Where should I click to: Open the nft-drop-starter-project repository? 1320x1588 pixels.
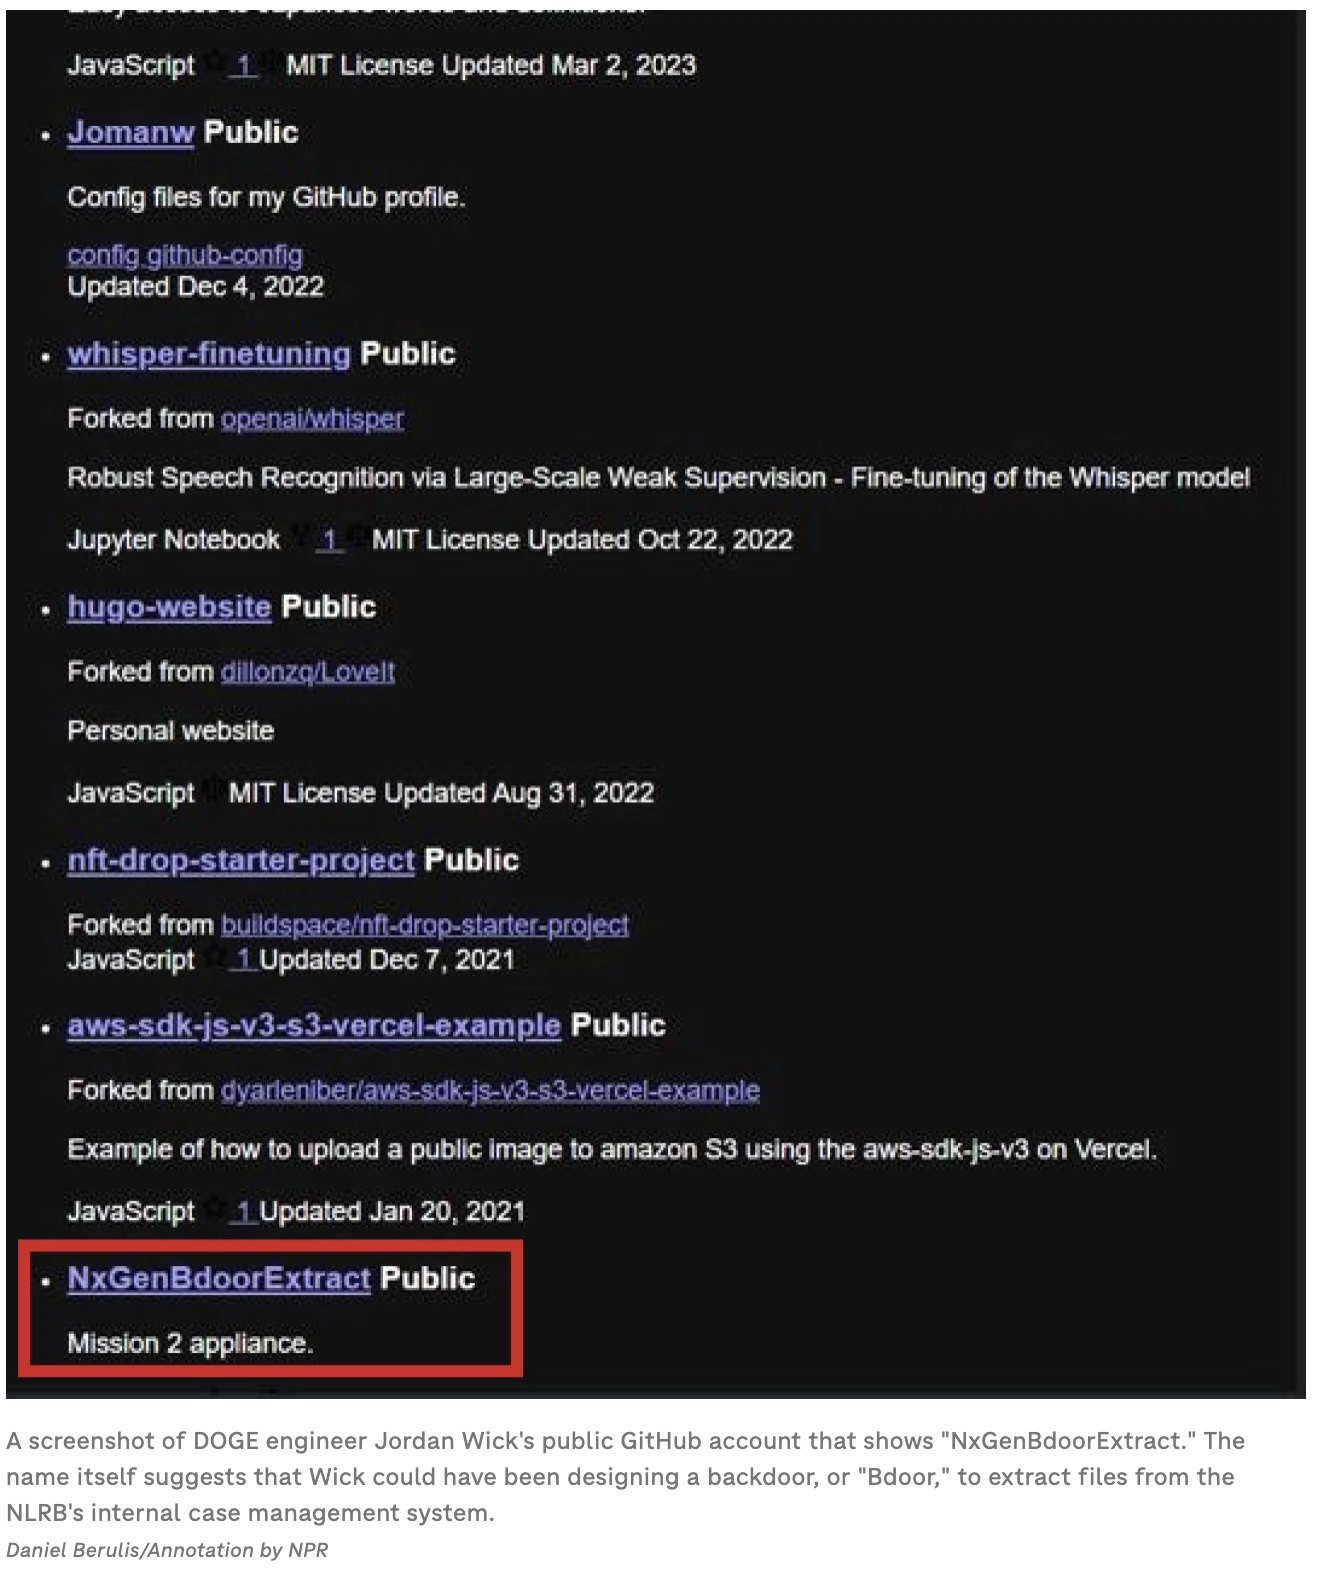[x=241, y=860]
